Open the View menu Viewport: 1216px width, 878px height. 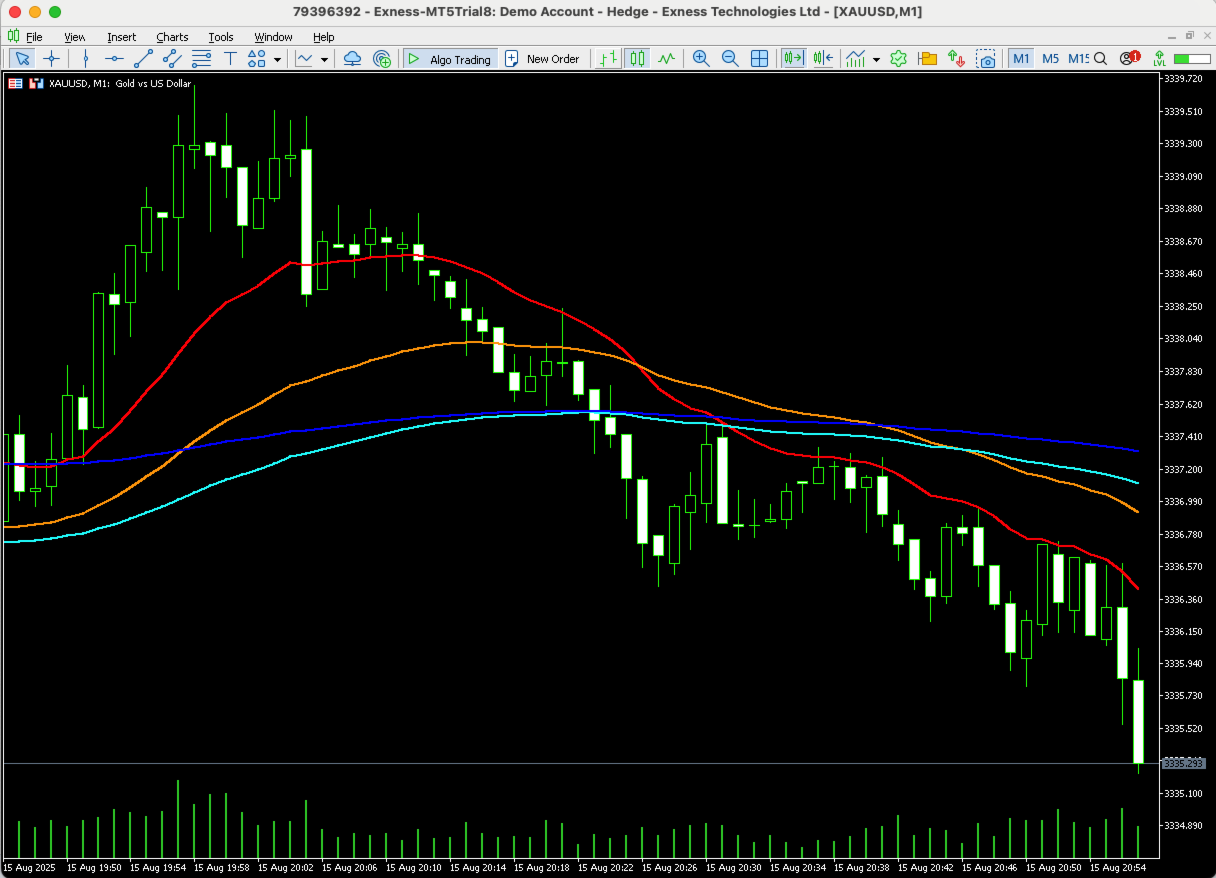tap(75, 37)
